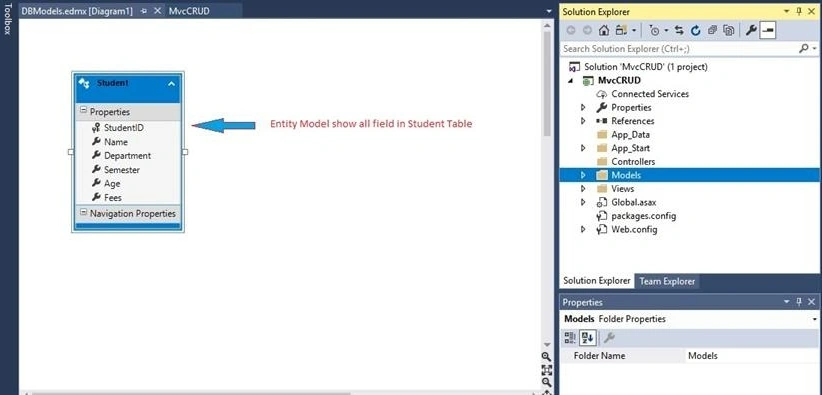This screenshot has width=822, height=395.
Task: Select the MvcCRUD project
Action: tap(619, 81)
